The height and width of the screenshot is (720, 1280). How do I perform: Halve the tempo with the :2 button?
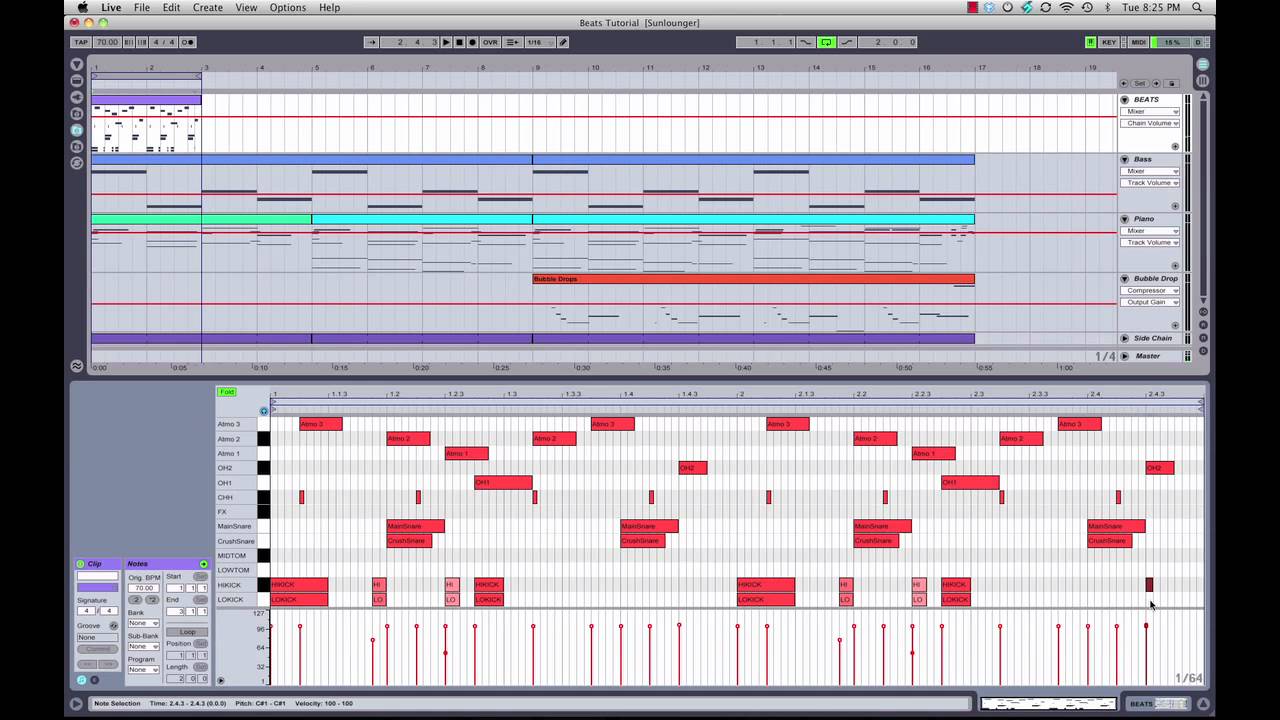coord(137,600)
